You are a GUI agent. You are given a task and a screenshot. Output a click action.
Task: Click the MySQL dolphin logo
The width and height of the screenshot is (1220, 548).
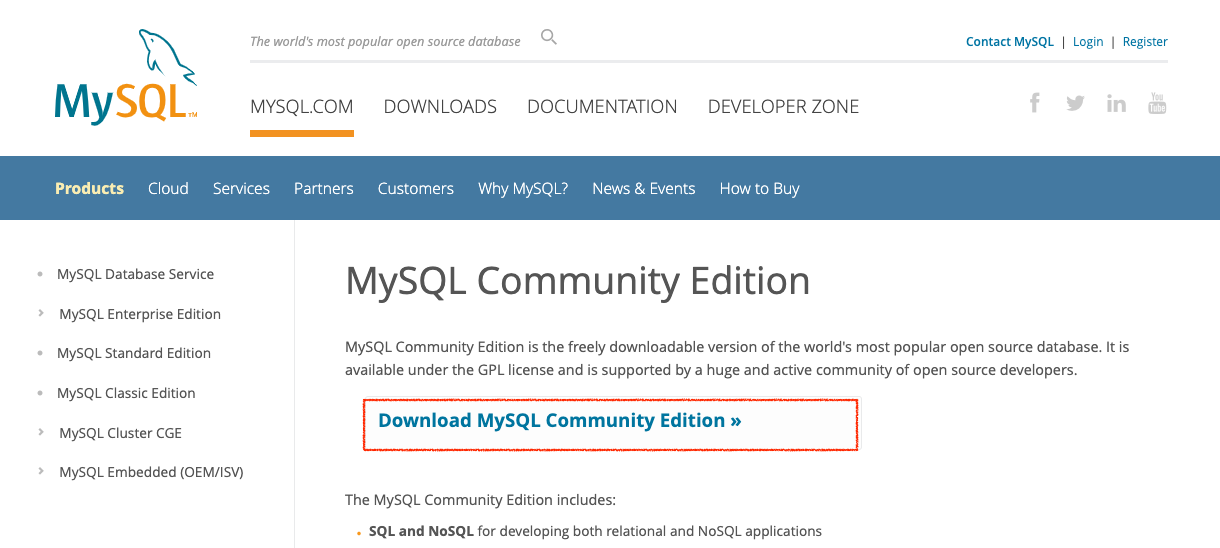point(126,76)
